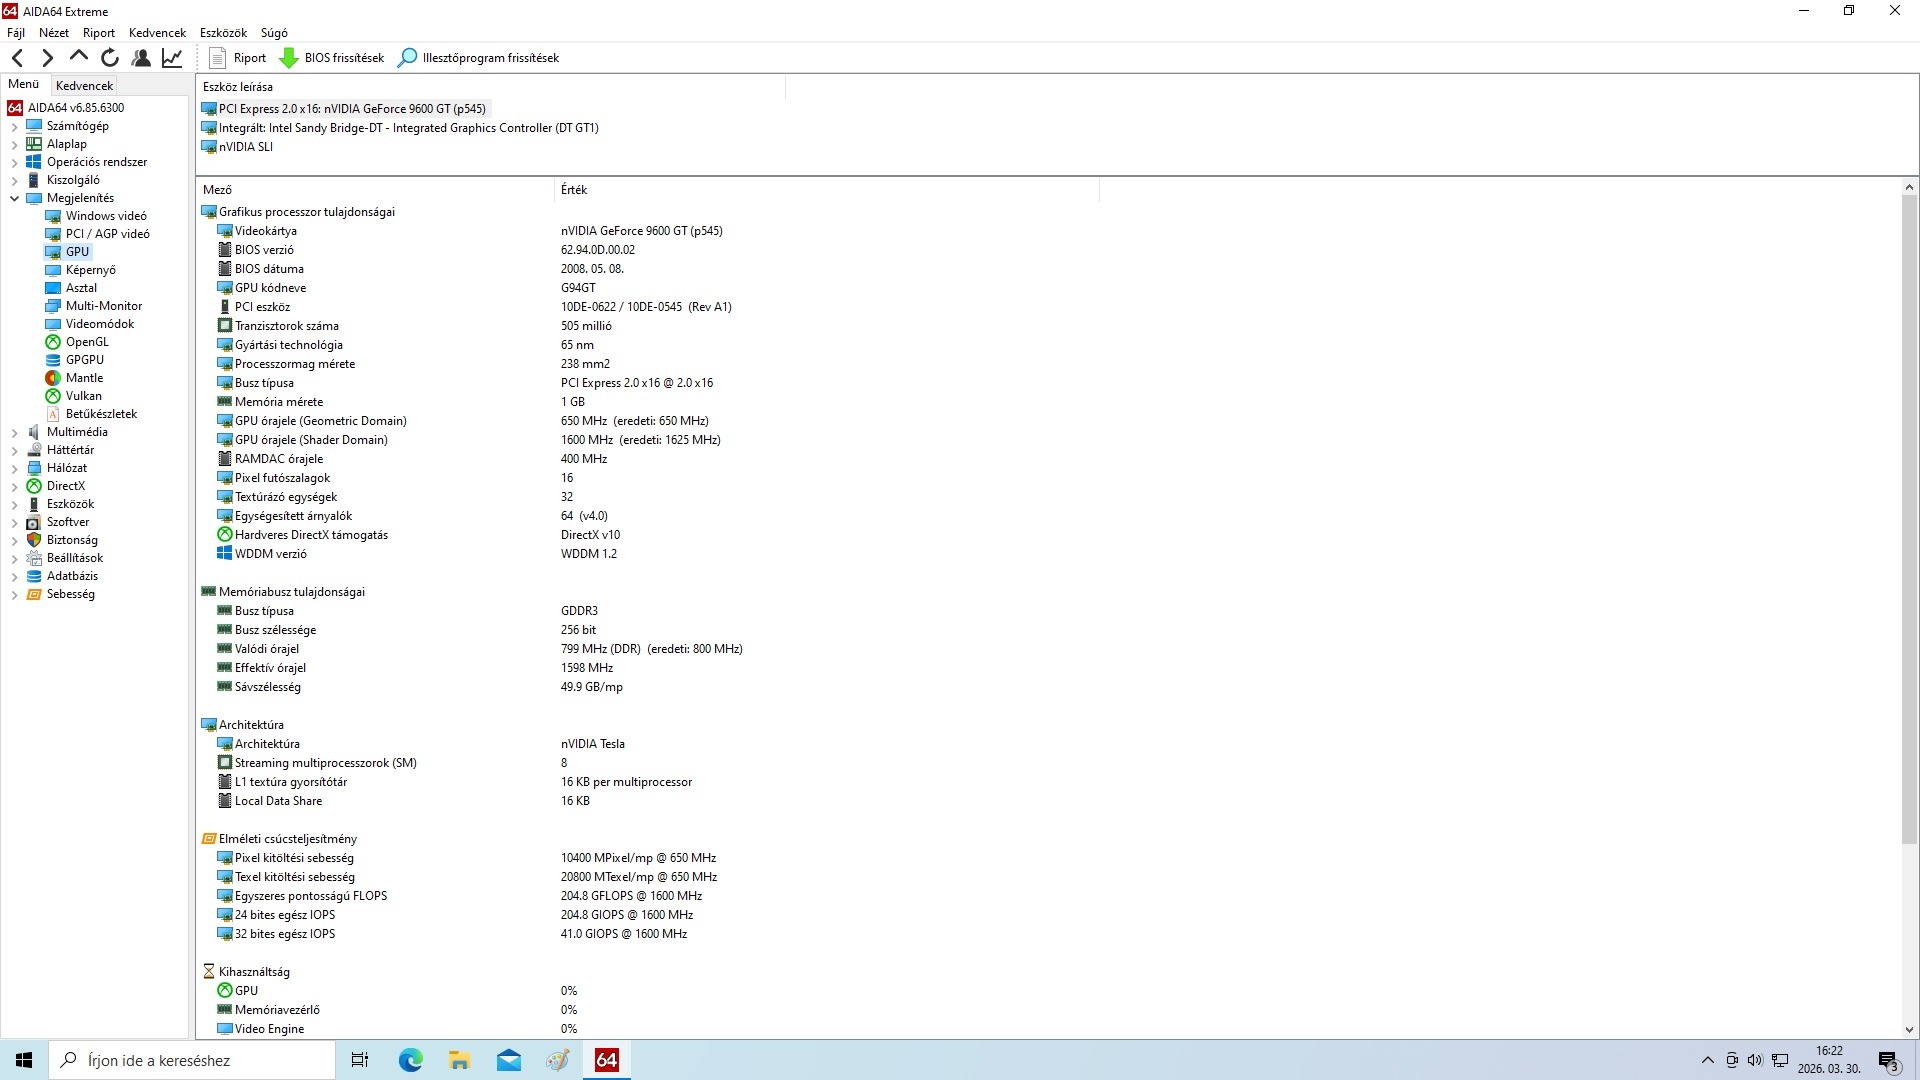The height and width of the screenshot is (1080, 1920).
Task: Click BIOS frissítések green arrow button
Action: pos(332,58)
